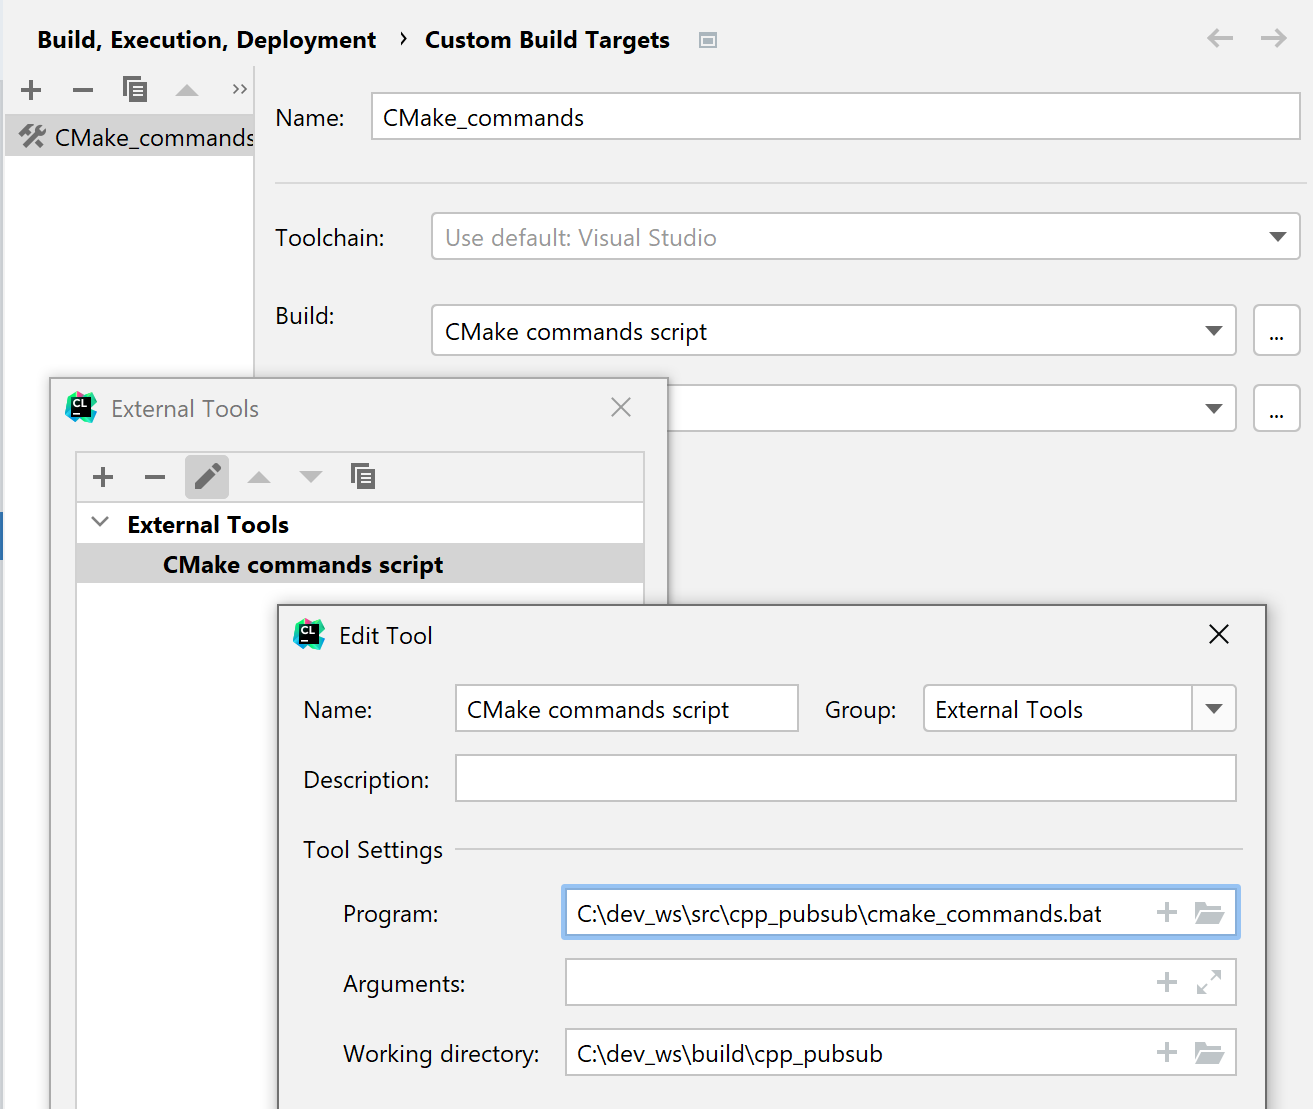Collapse the External Tools tree node
1313x1109 pixels.
click(99, 523)
